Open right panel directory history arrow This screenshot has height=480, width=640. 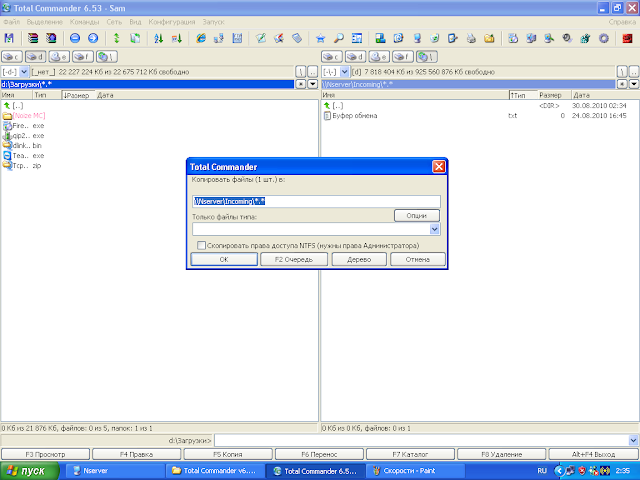633,84
